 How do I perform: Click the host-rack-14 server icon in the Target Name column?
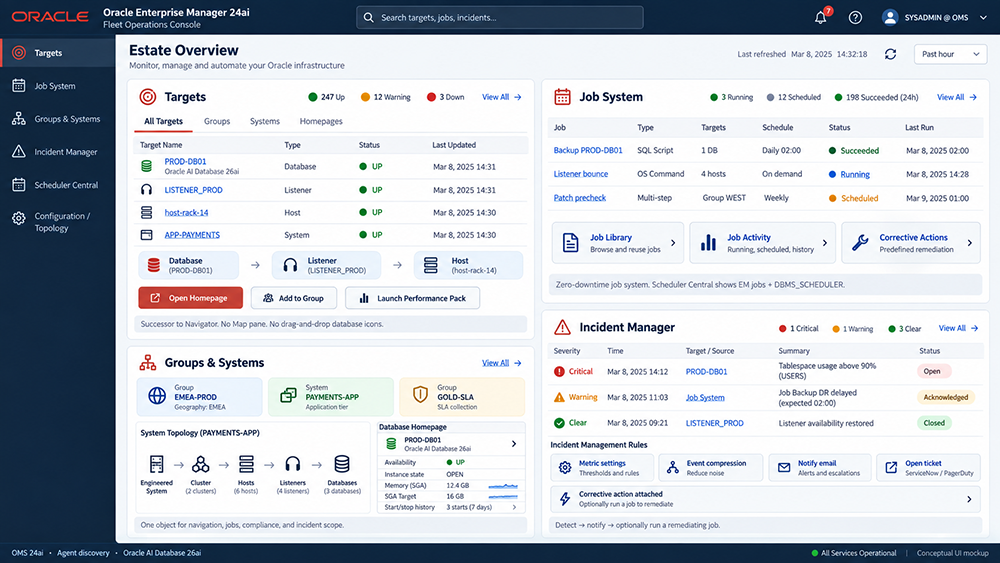coord(147,212)
